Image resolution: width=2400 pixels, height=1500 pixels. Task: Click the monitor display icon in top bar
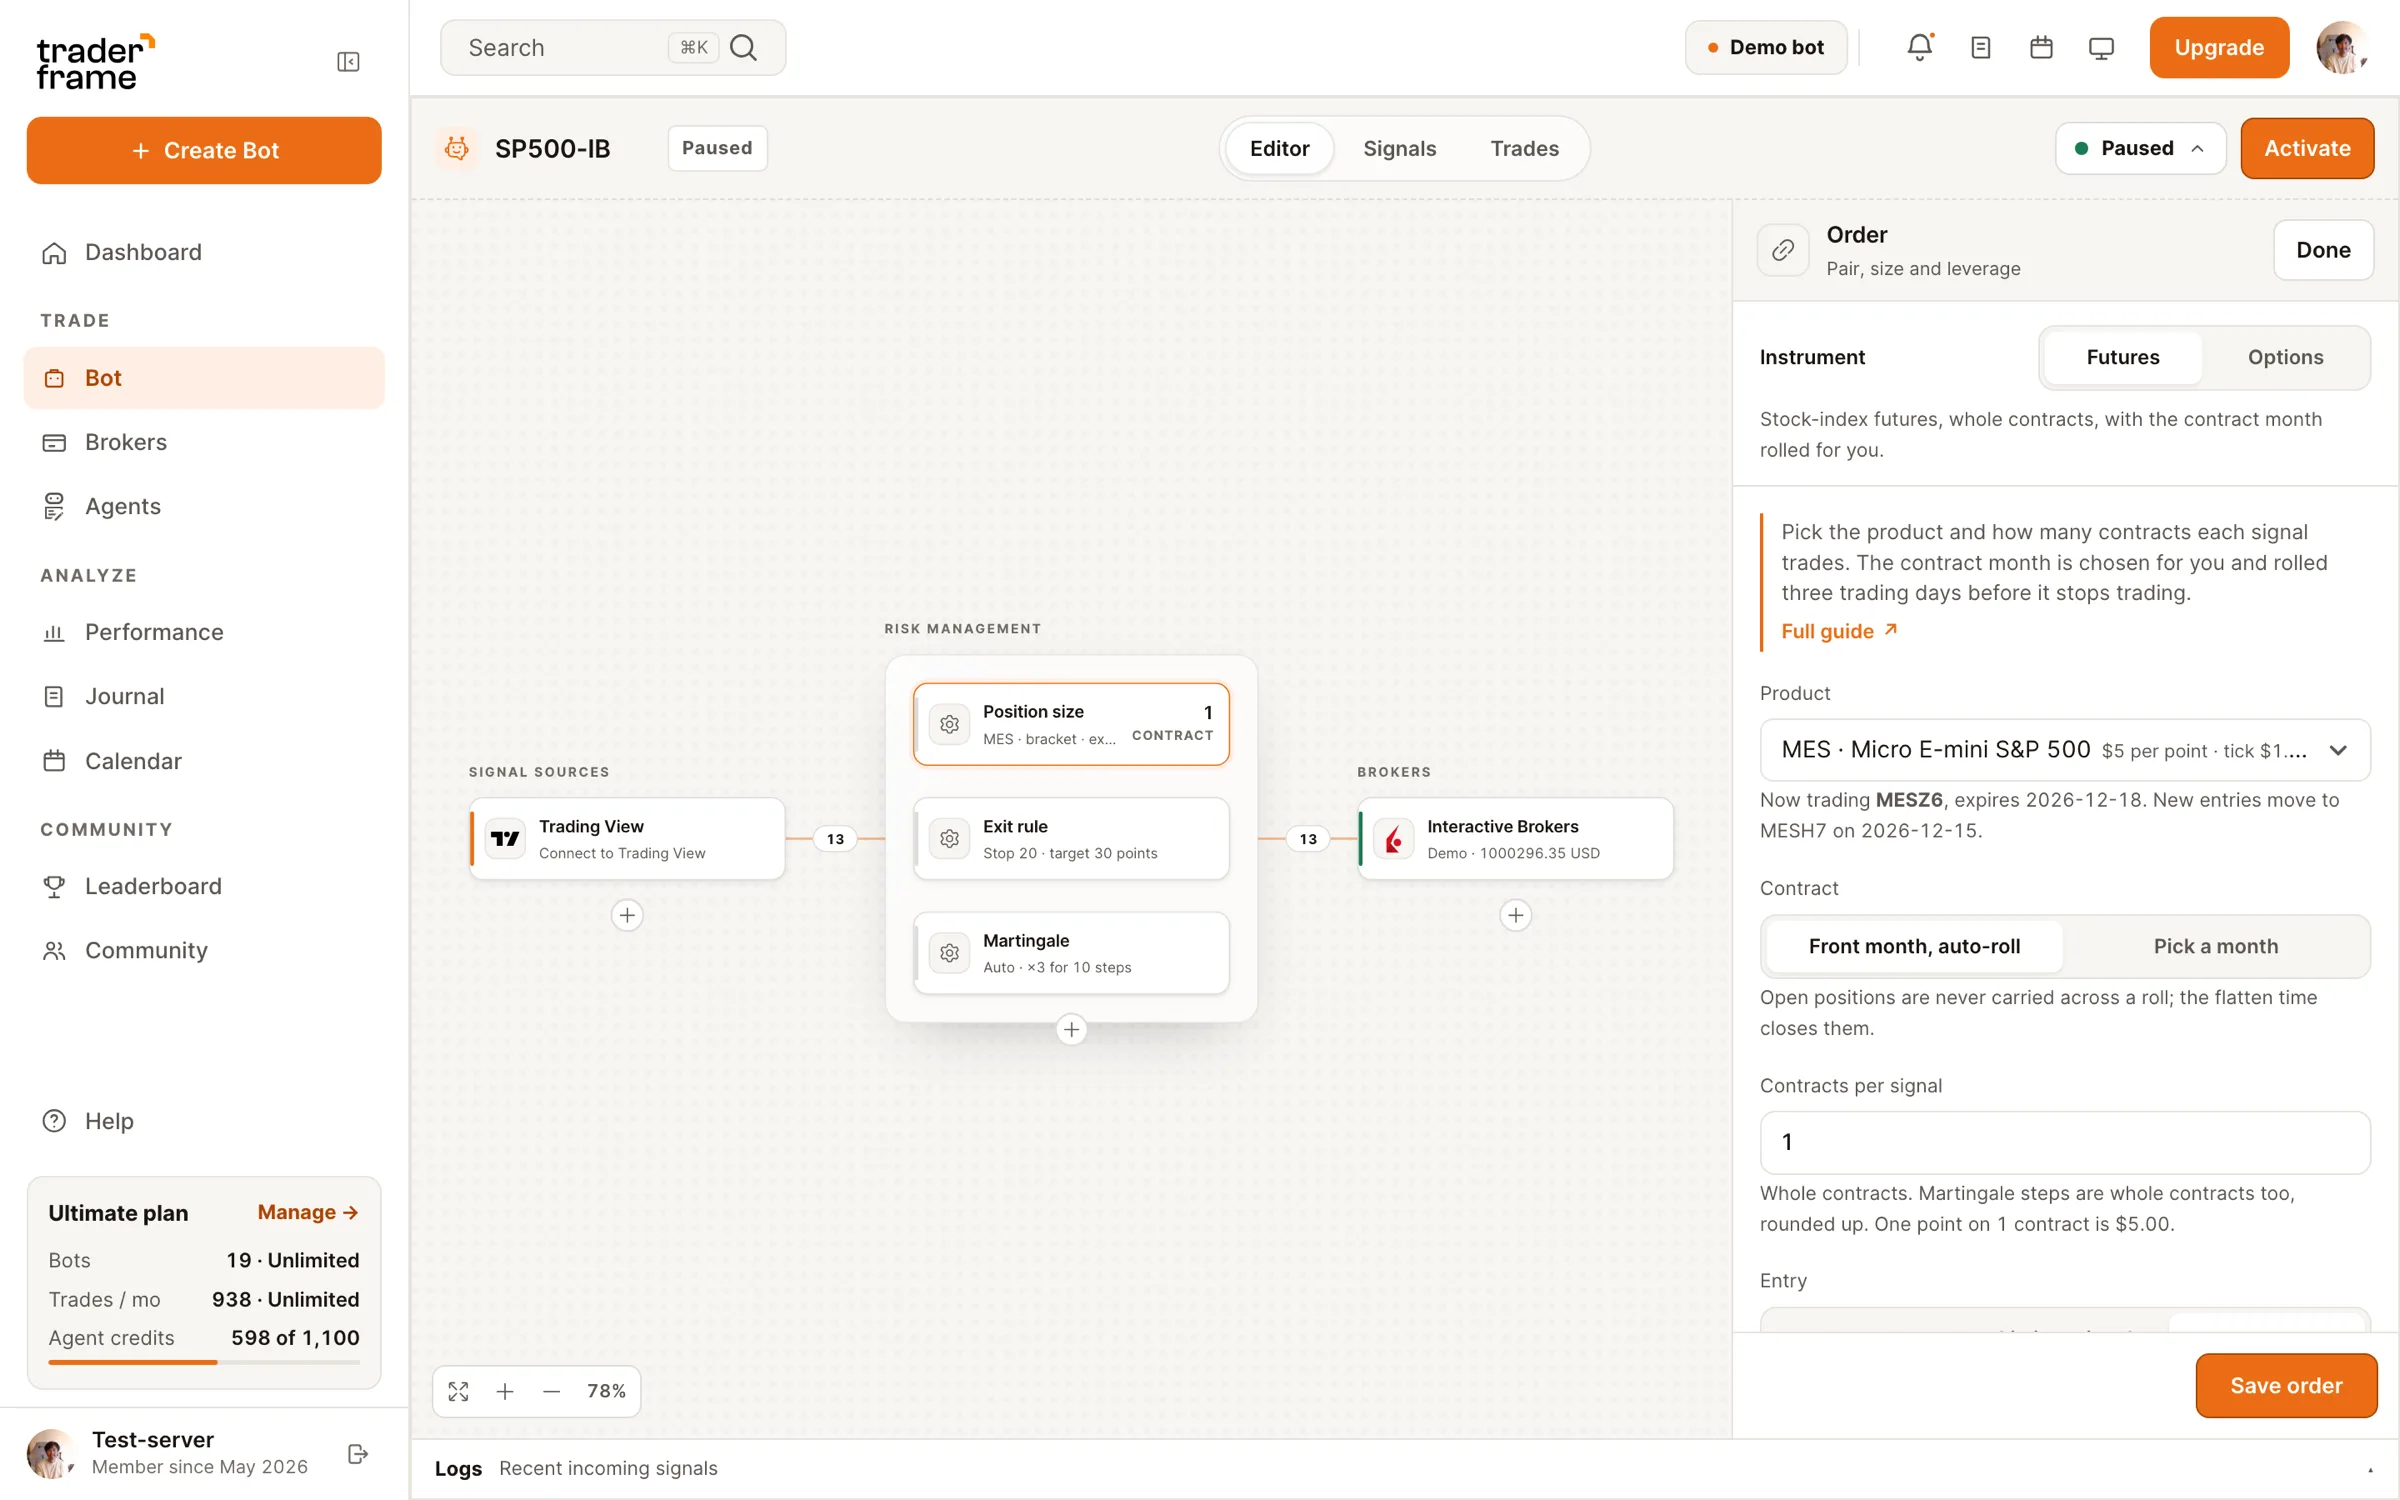(x=2101, y=47)
